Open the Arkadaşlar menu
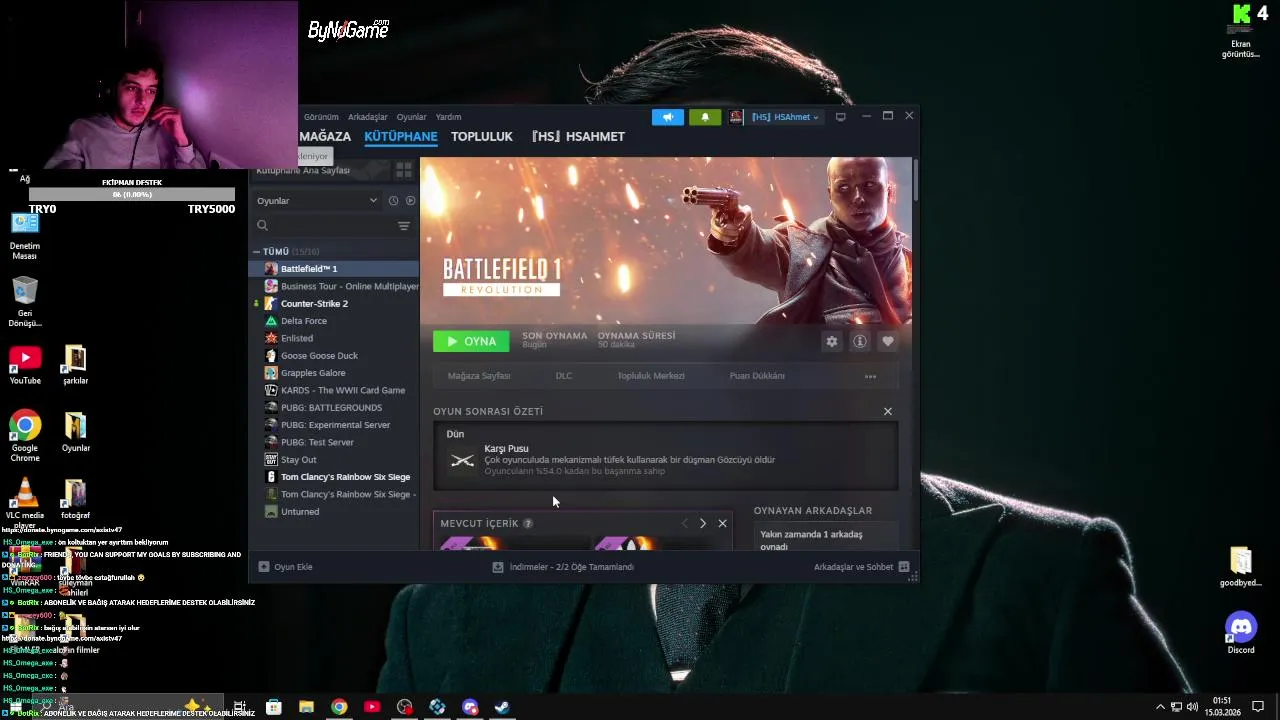1280x720 pixels. (368, 117)
